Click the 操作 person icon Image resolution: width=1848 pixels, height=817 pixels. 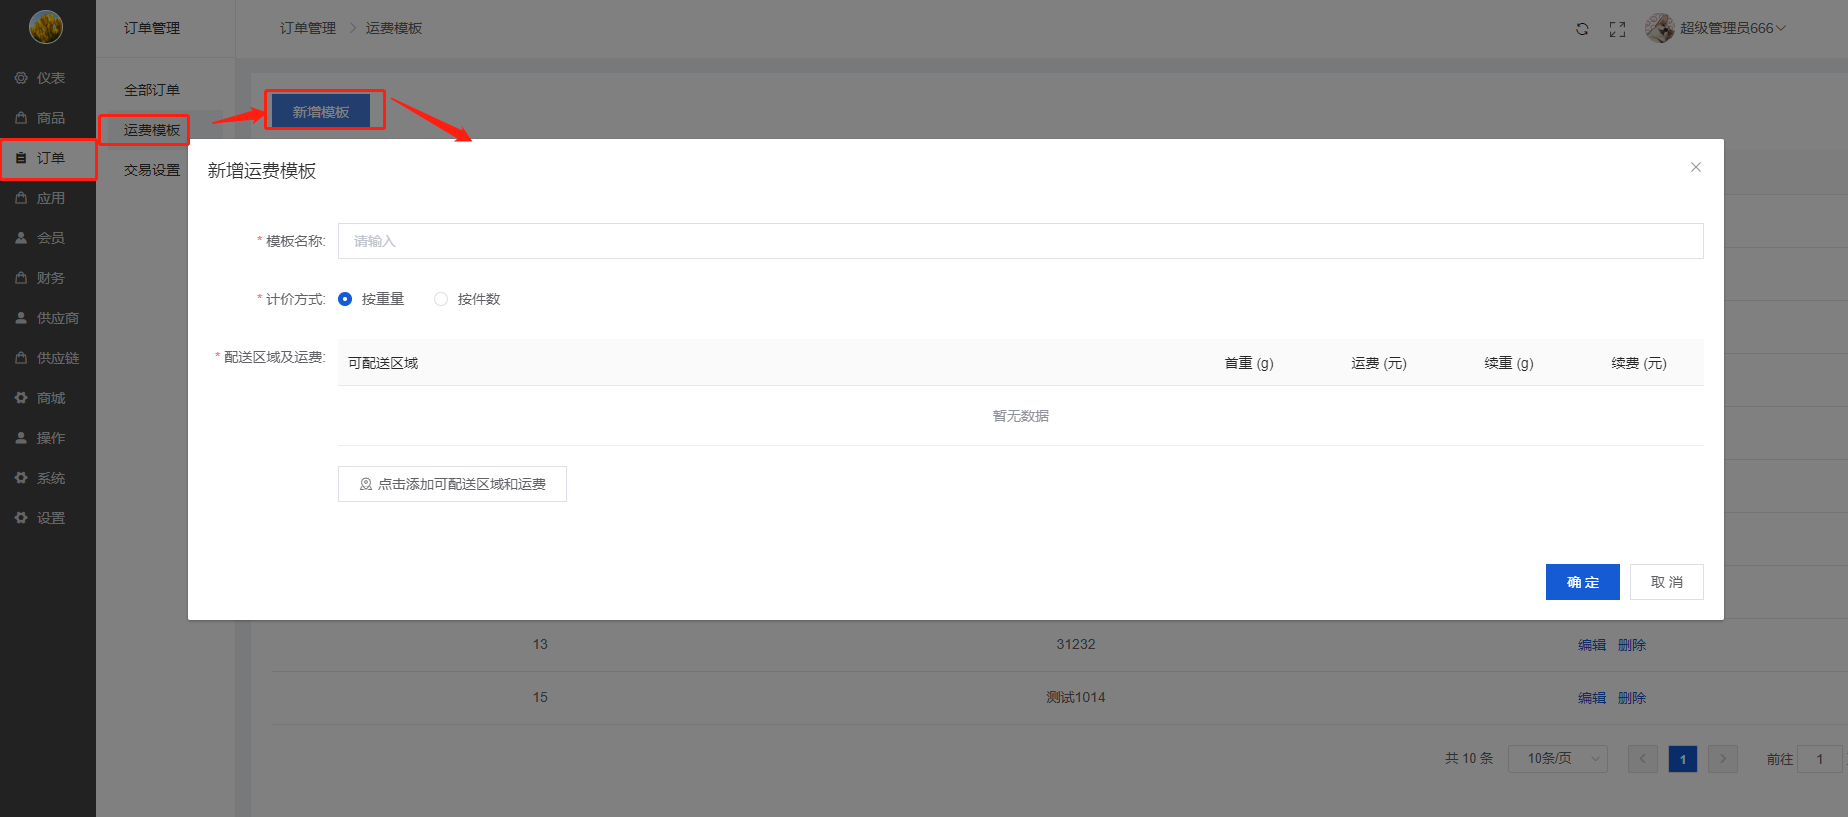point(21,438)
